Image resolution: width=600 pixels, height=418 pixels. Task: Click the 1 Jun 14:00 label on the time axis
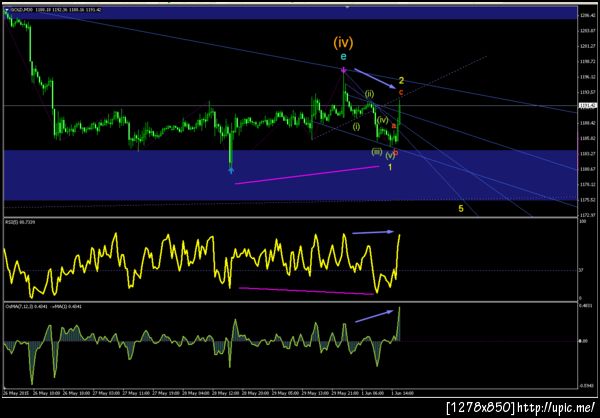pyautogui.click(x=401, y=393)
